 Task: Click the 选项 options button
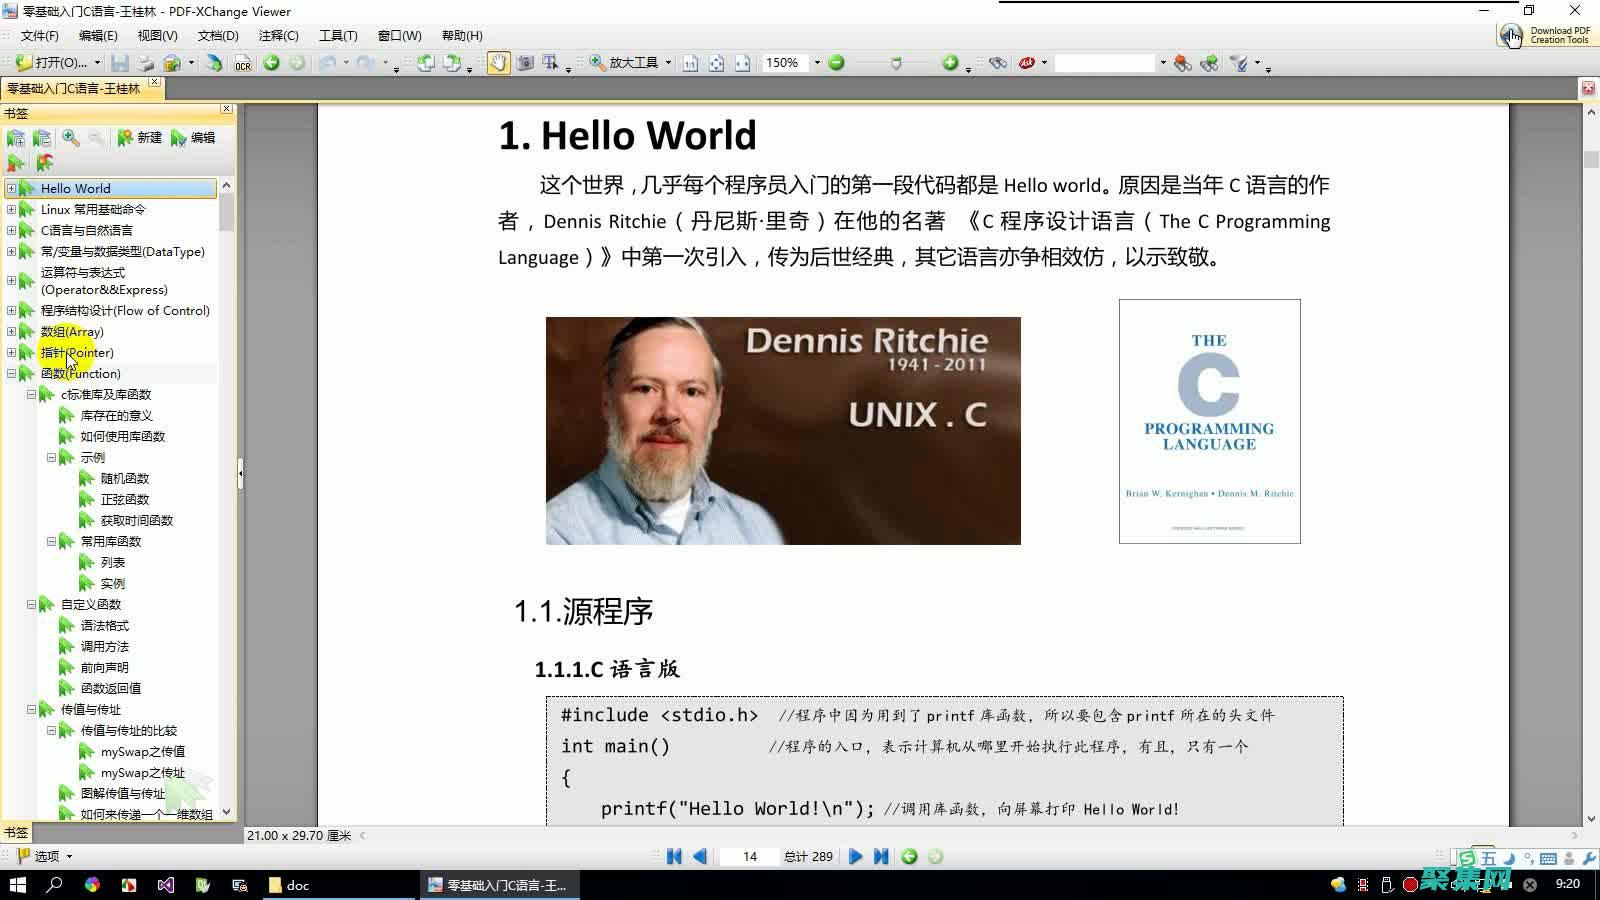click(x=45, y=857)
